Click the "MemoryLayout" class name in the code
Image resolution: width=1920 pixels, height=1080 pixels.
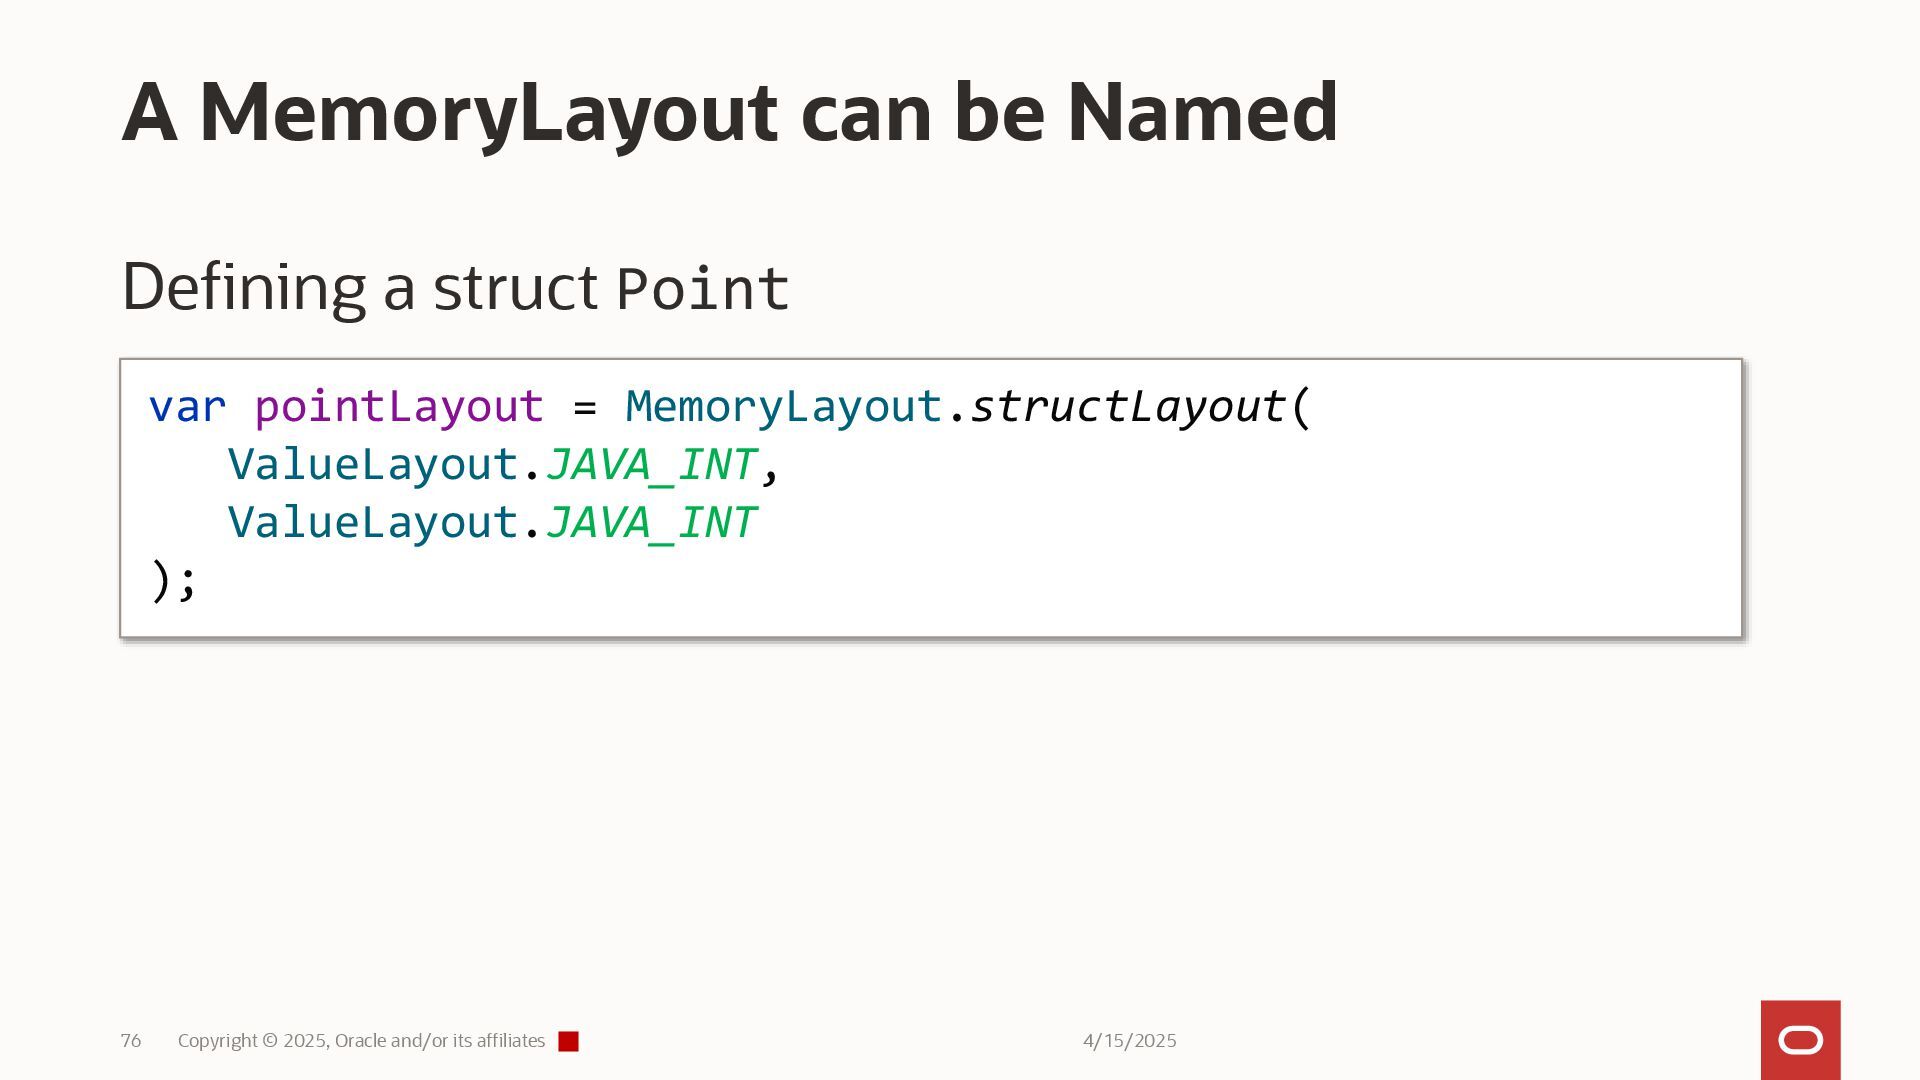[x=783, y=407]
